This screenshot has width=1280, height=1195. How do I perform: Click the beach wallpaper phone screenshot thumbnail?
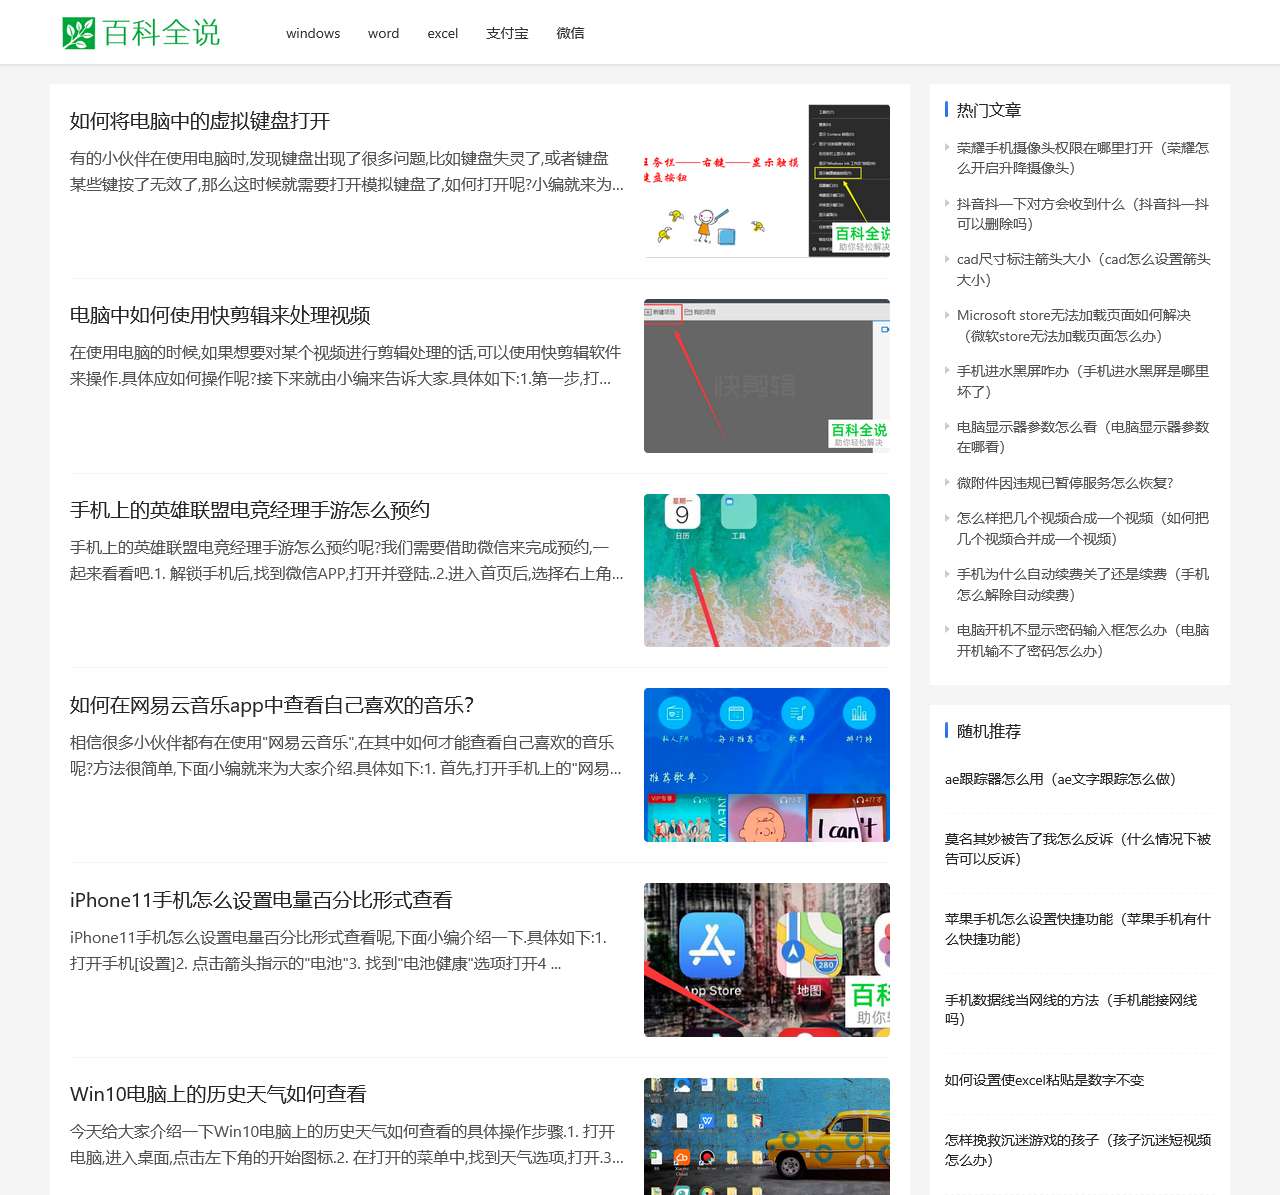[766, 570]
